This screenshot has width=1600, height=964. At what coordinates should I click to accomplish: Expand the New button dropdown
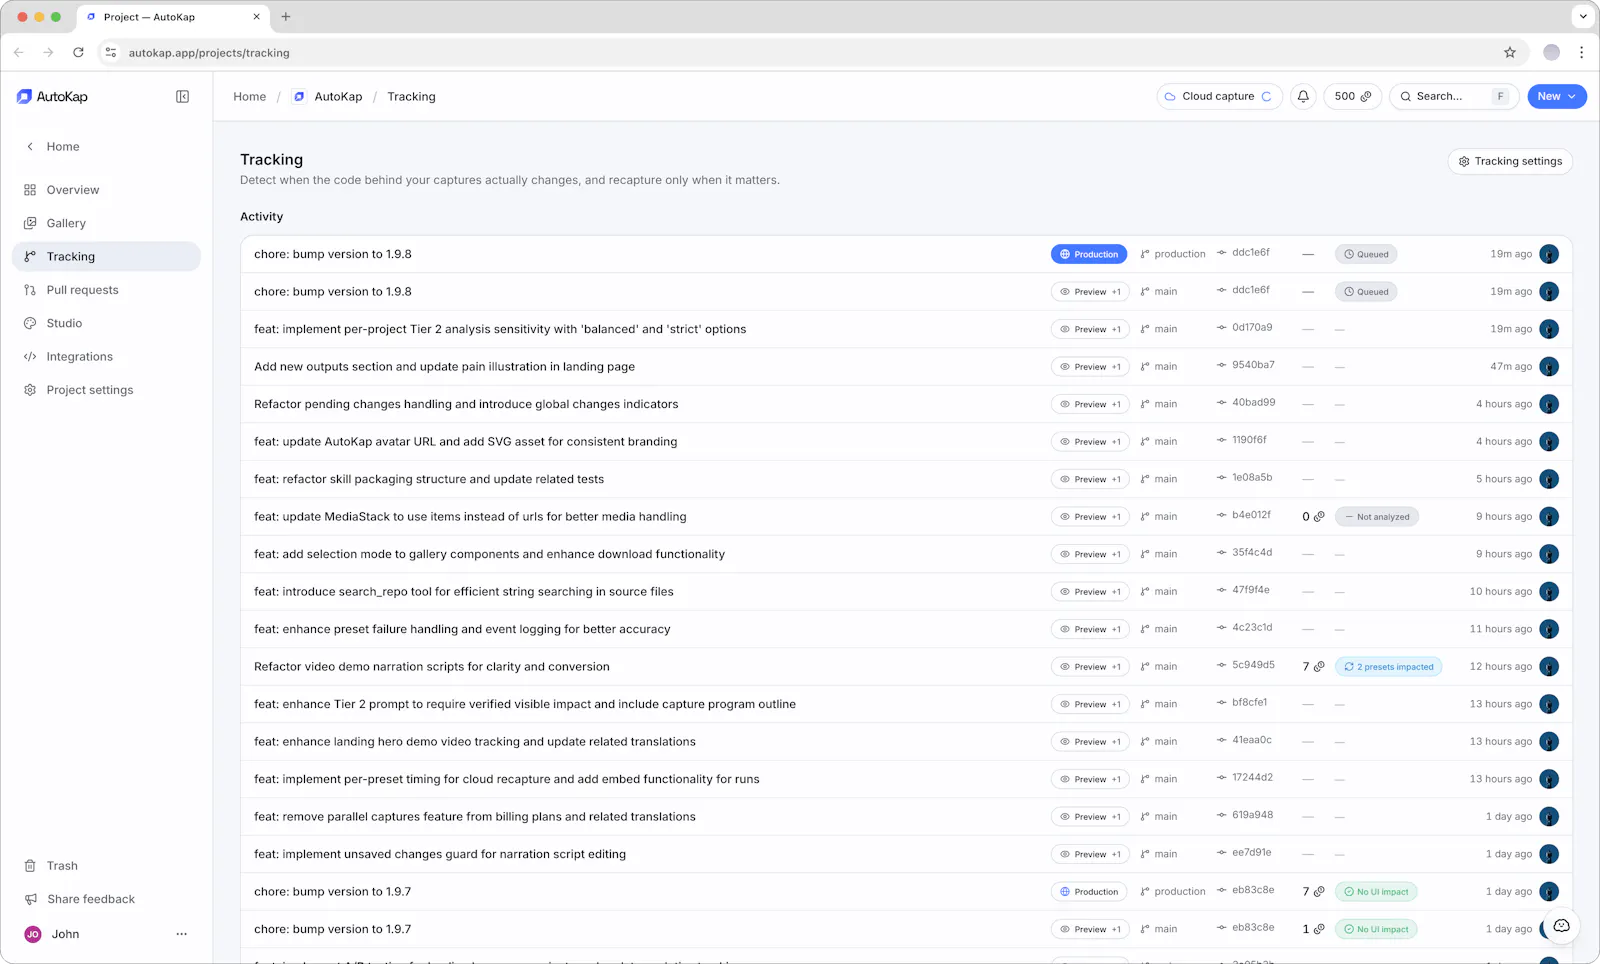click(1557, 97)
